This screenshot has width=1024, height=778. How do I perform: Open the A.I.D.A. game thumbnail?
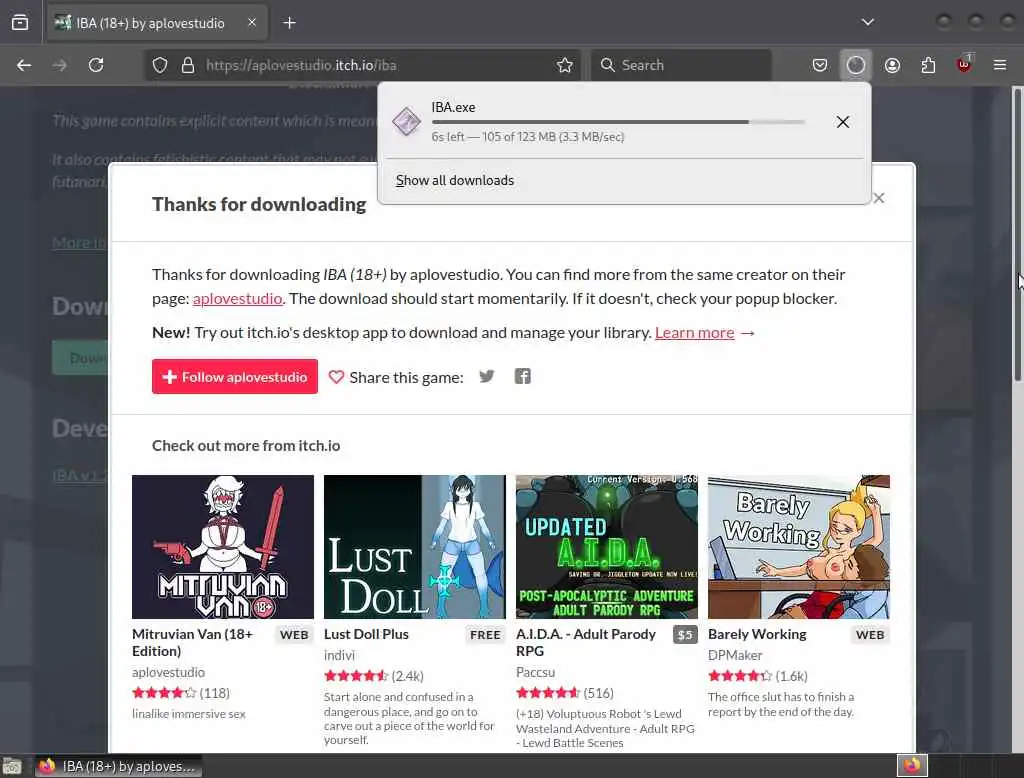[607, 547]
